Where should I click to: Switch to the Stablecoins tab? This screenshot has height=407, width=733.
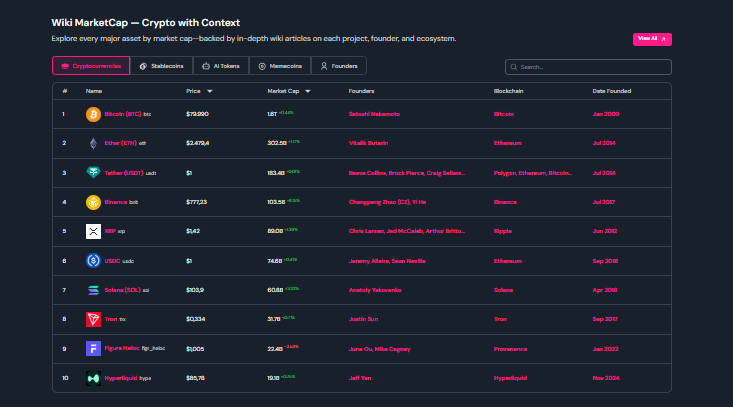pyautogui.click(x=161, y=66)
